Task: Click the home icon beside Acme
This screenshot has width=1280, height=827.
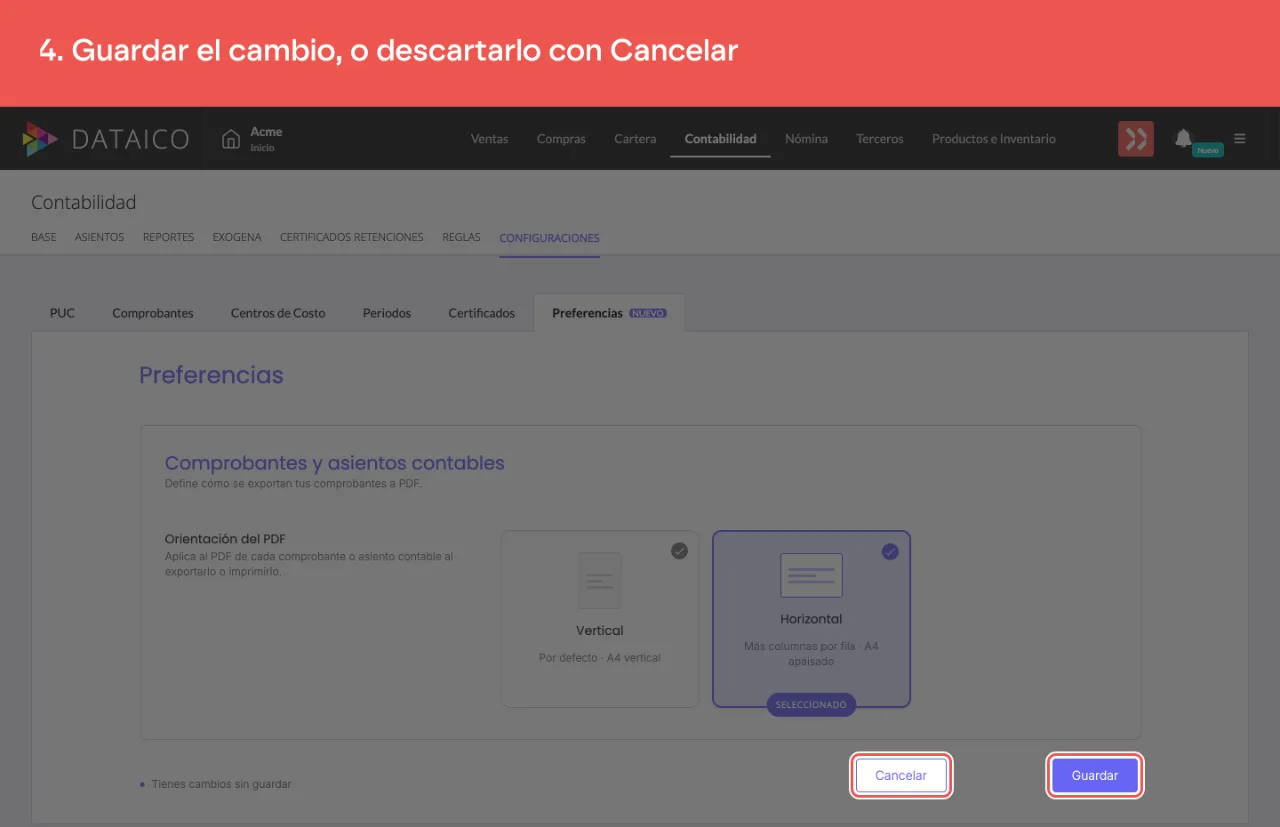Action: pos(231,139)
